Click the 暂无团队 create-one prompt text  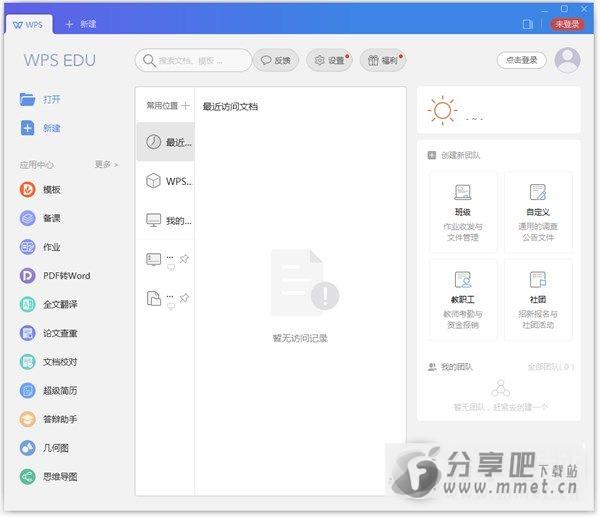tap(501, 407)
